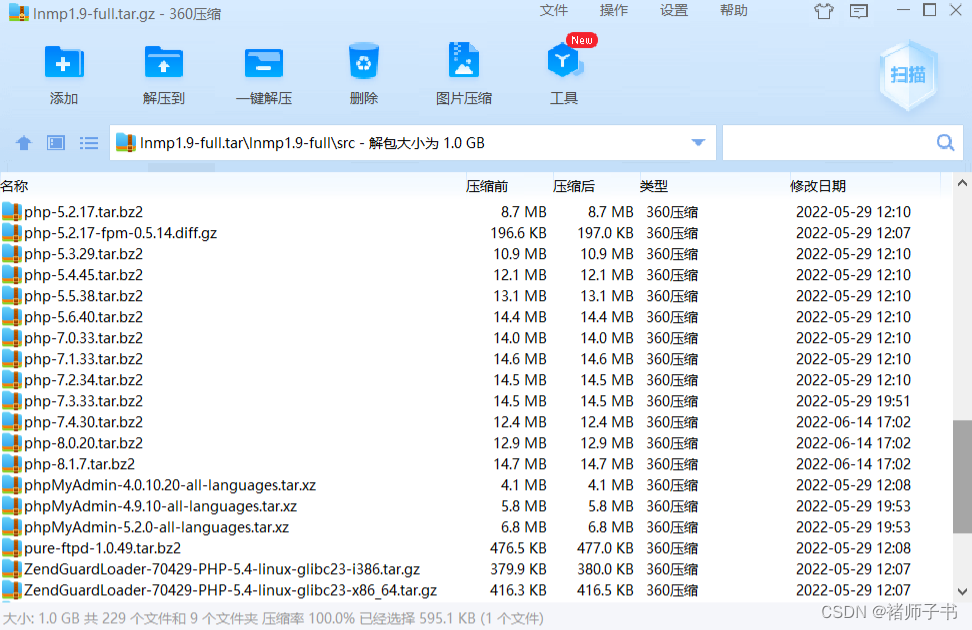
Task: Open the 操作 menu
Action: click(614, 11)
